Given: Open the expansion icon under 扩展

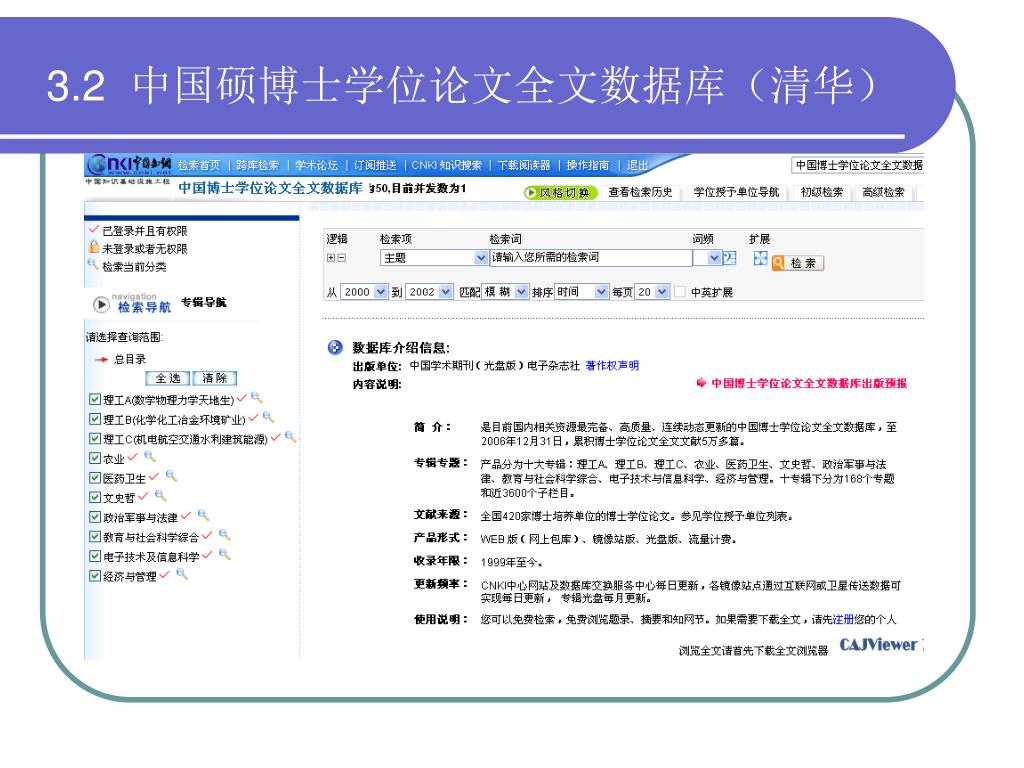Looking at the screenshot, I should point(760,258).
